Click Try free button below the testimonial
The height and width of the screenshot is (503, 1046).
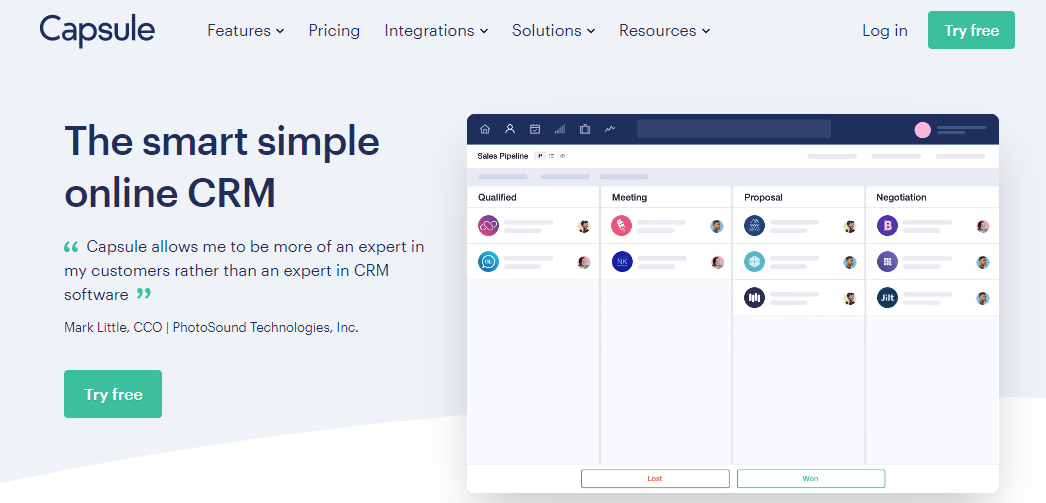113,394
